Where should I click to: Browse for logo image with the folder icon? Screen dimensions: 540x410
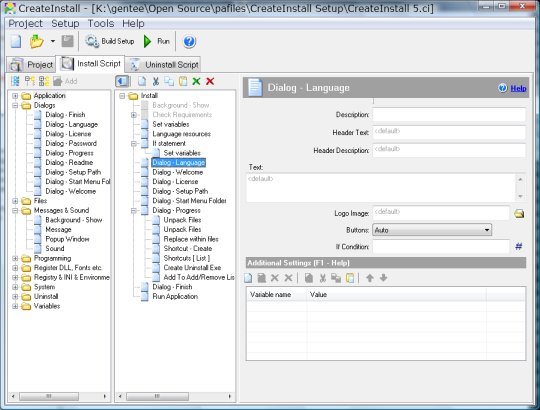[x=519, y=213]
